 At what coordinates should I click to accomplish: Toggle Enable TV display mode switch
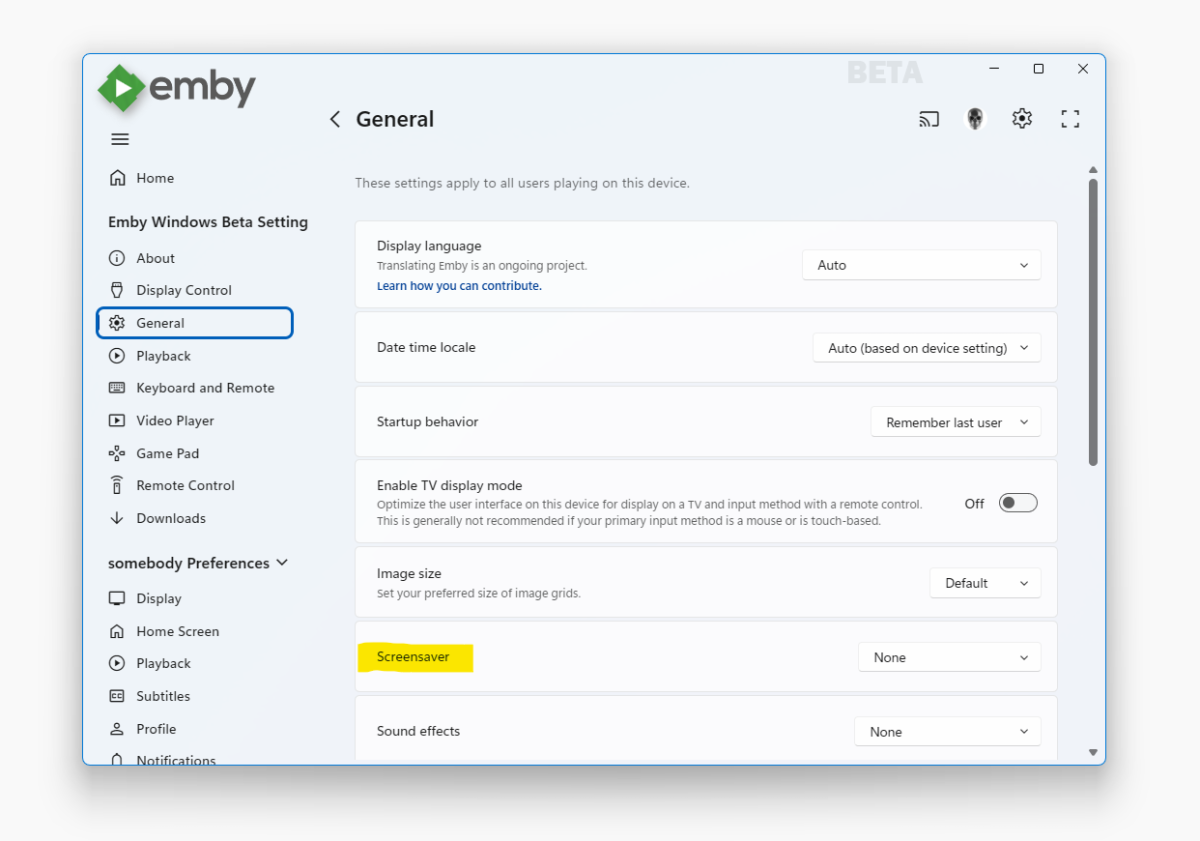(x=1018, y=503)
